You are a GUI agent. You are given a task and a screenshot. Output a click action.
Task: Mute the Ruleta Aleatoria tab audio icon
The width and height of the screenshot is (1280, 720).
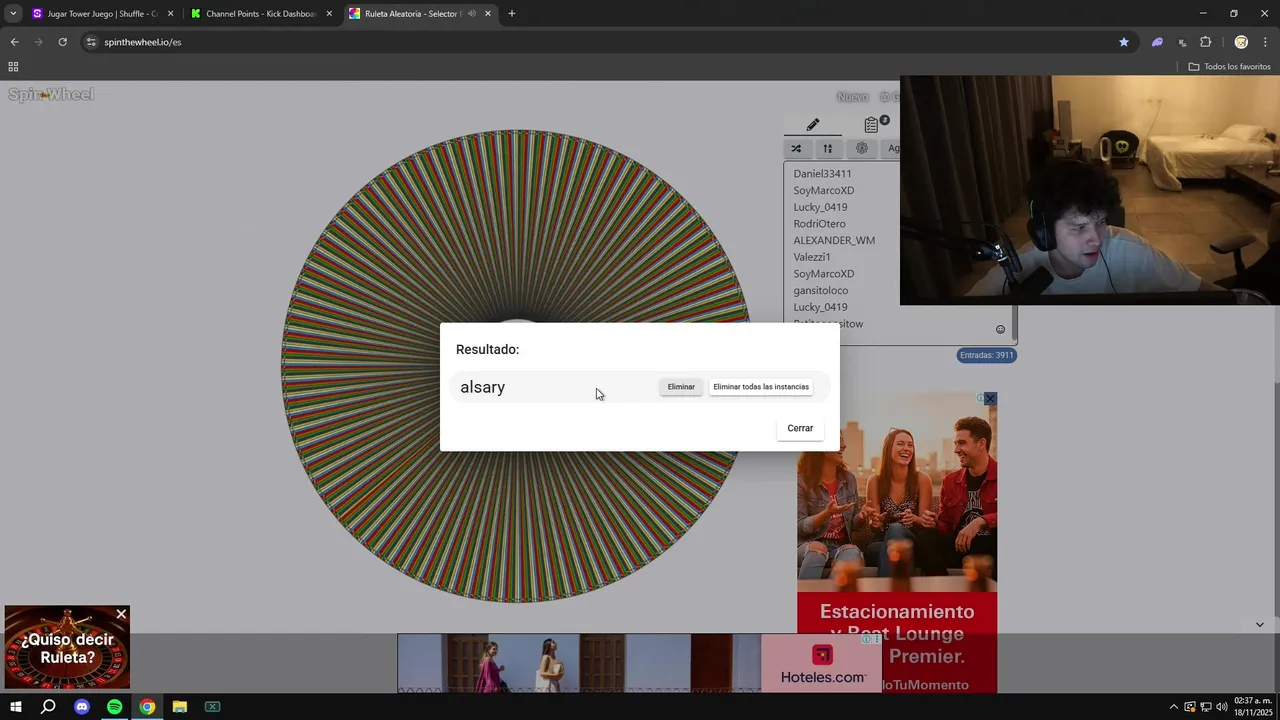(x=472, y=14)
